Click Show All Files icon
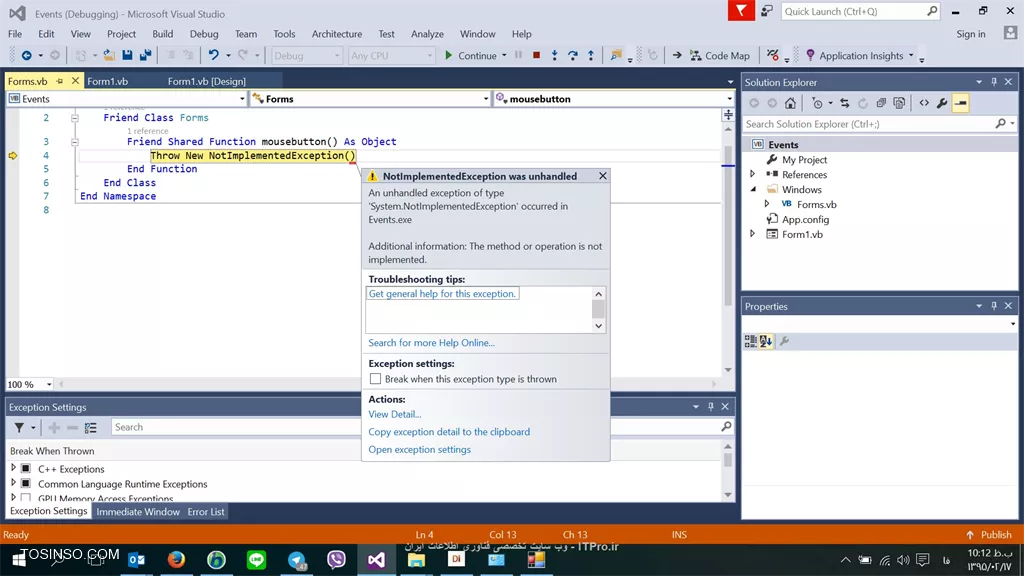Image resolution: width=1024 pixels, height=576 pixels. pos(899,103)
